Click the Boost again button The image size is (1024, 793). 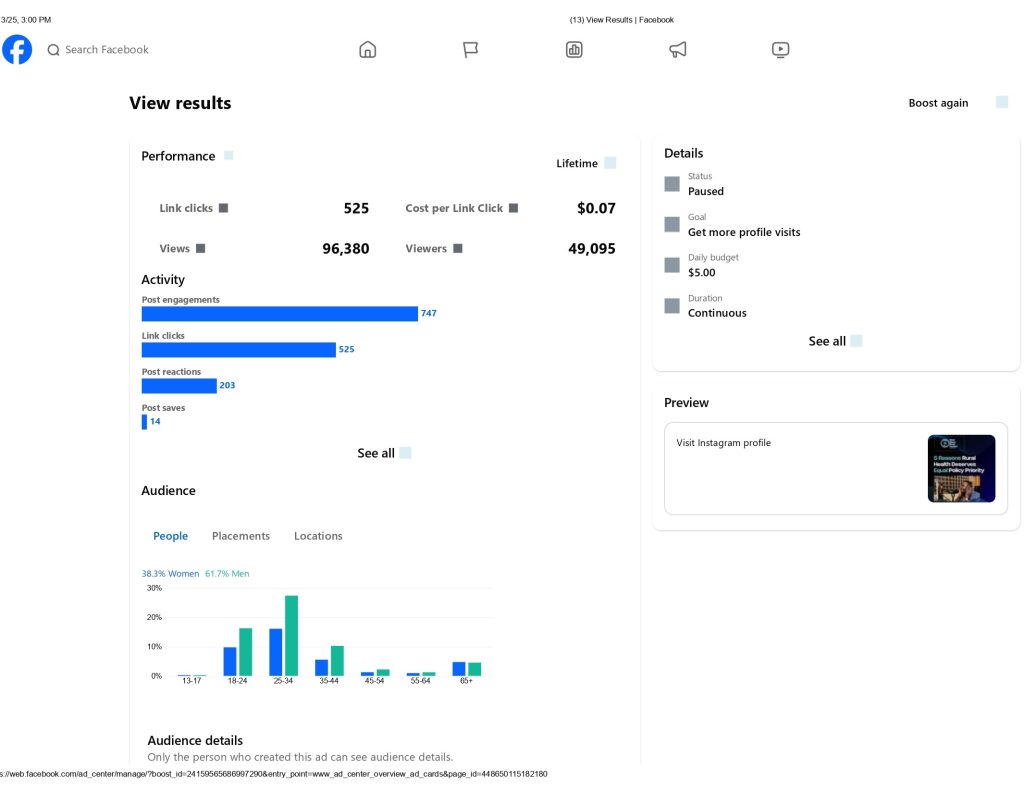(x=938, y=103)
